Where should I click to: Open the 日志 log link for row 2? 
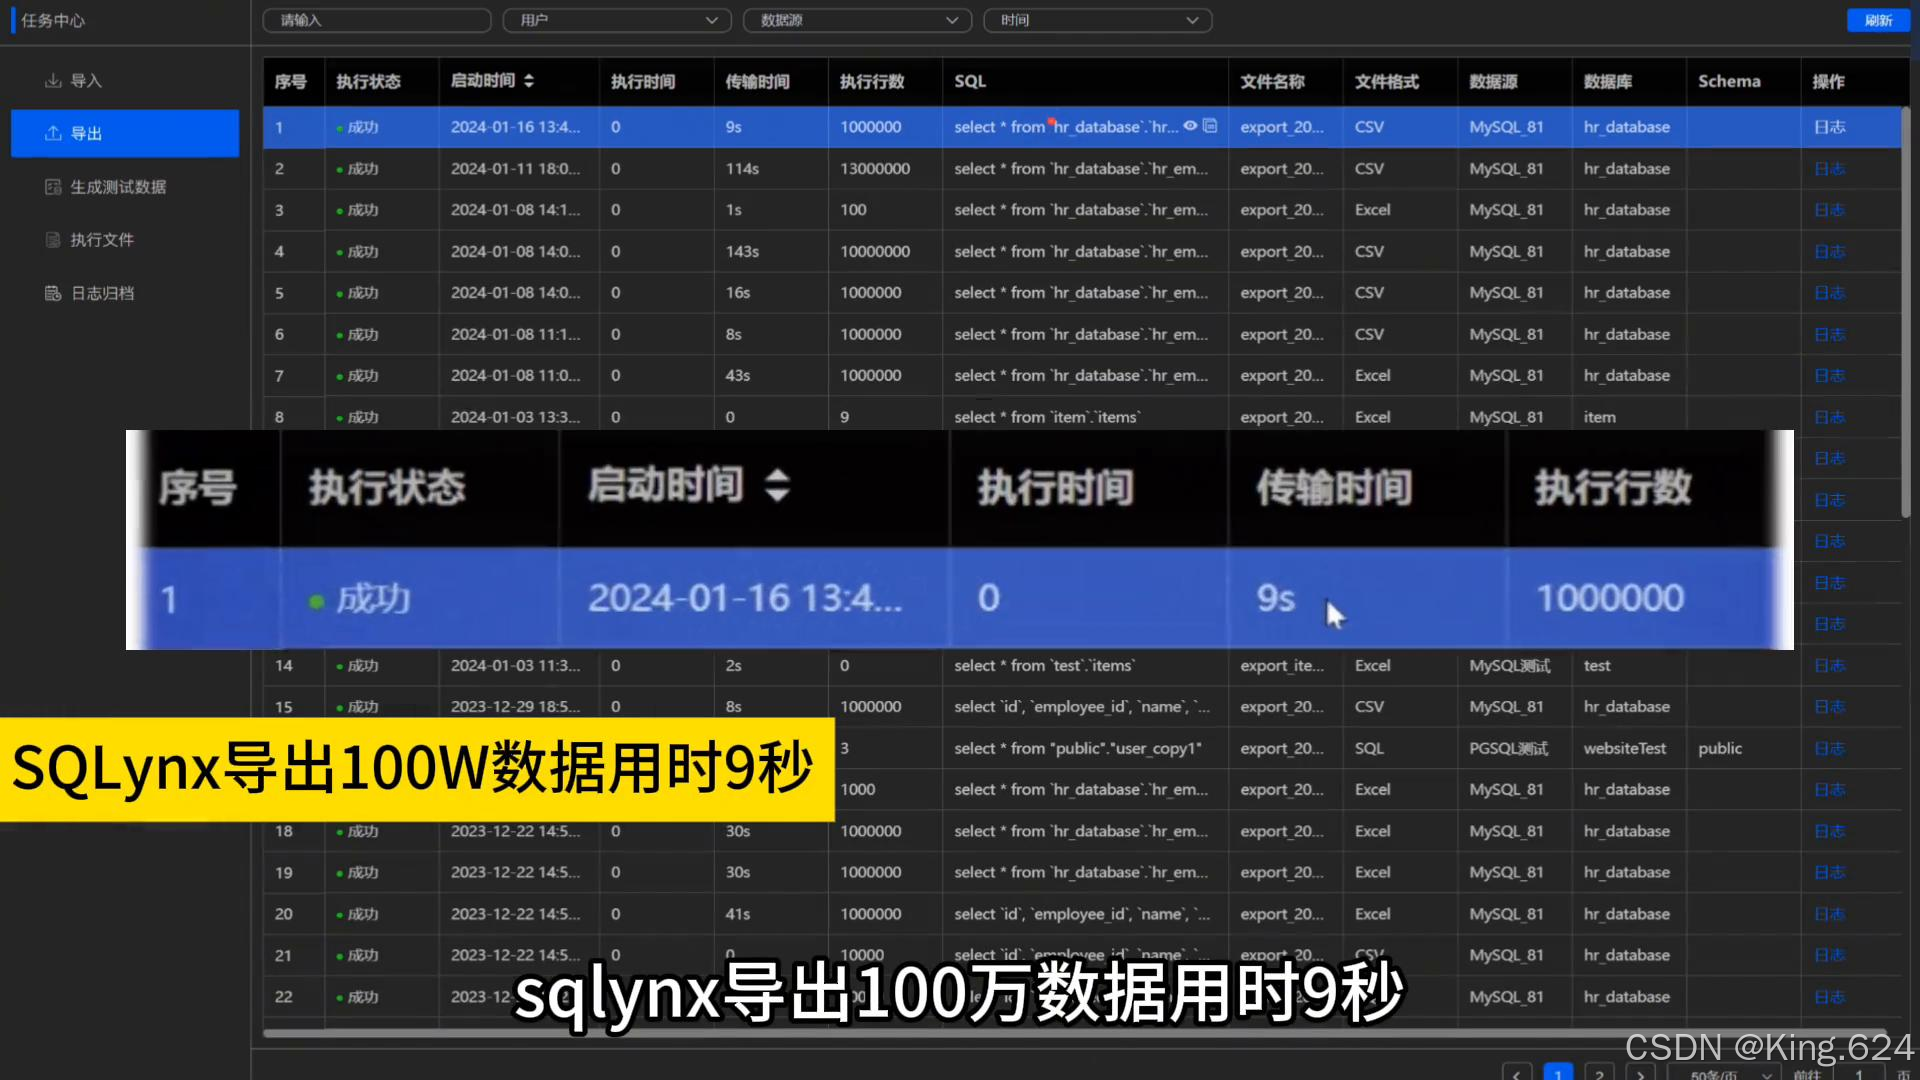pos(1829,169)
